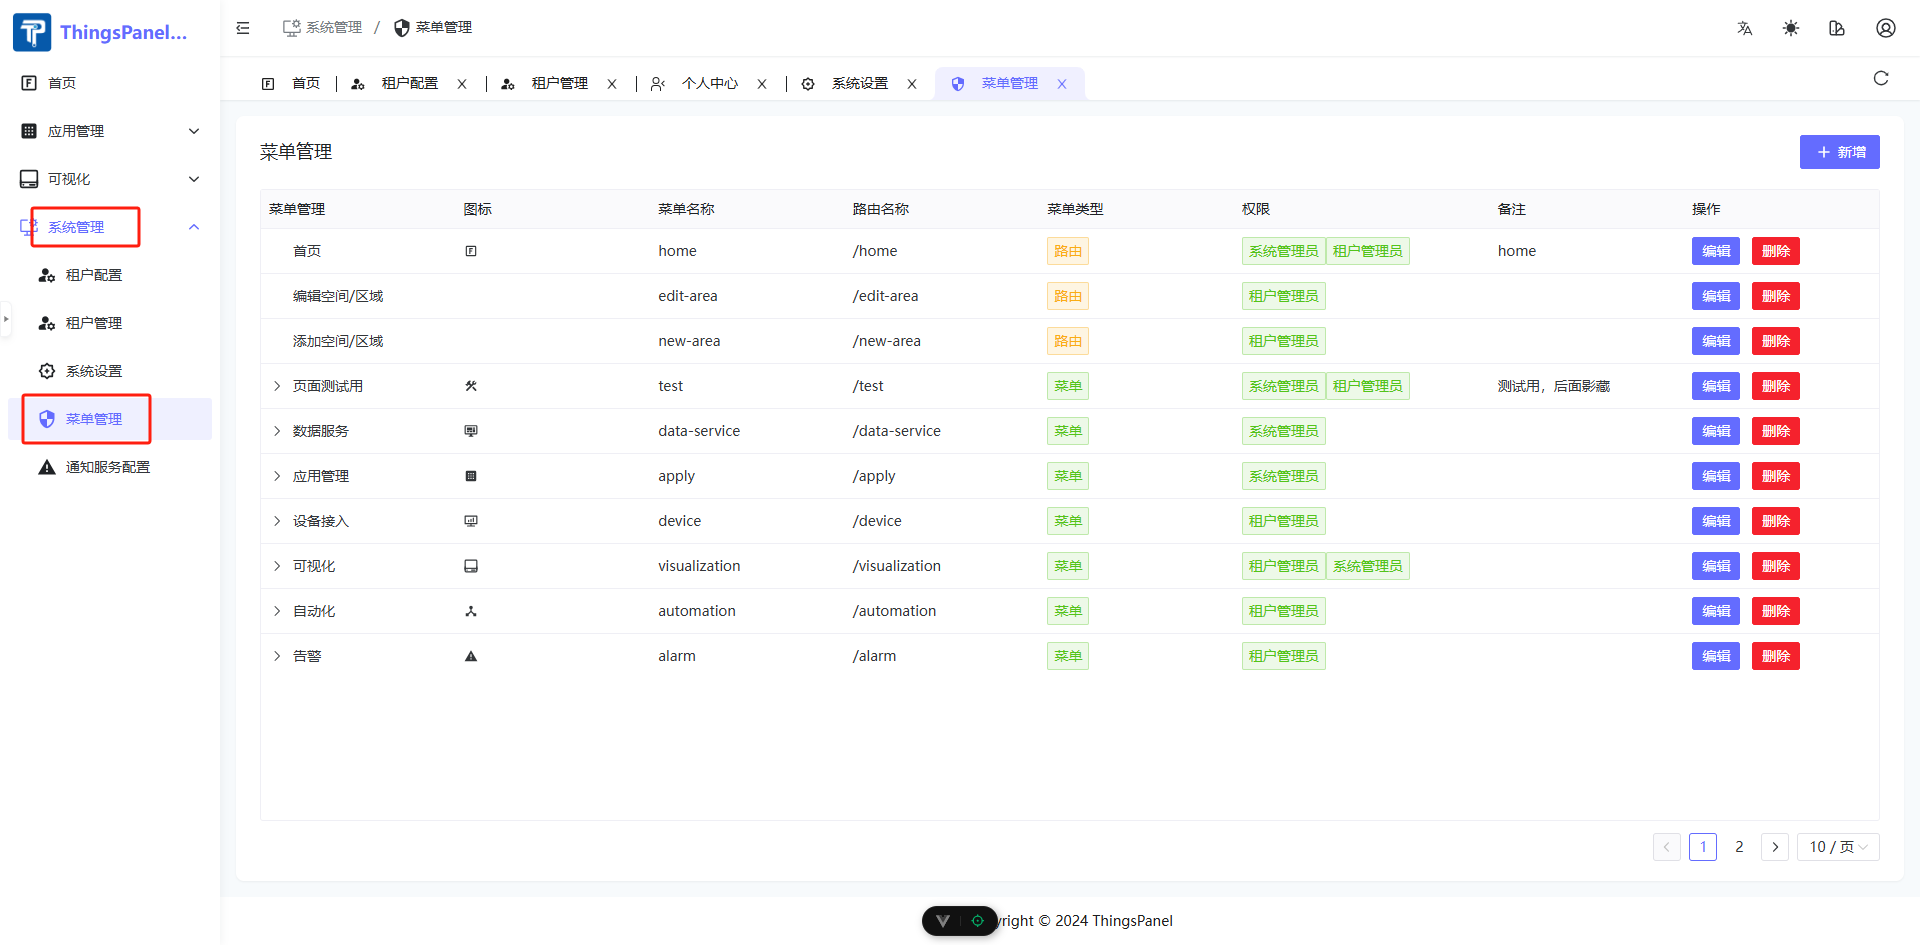Expand the 数据服务 menu row
The height and width of the screenshot is (945, 1920).
coord(277,431)
